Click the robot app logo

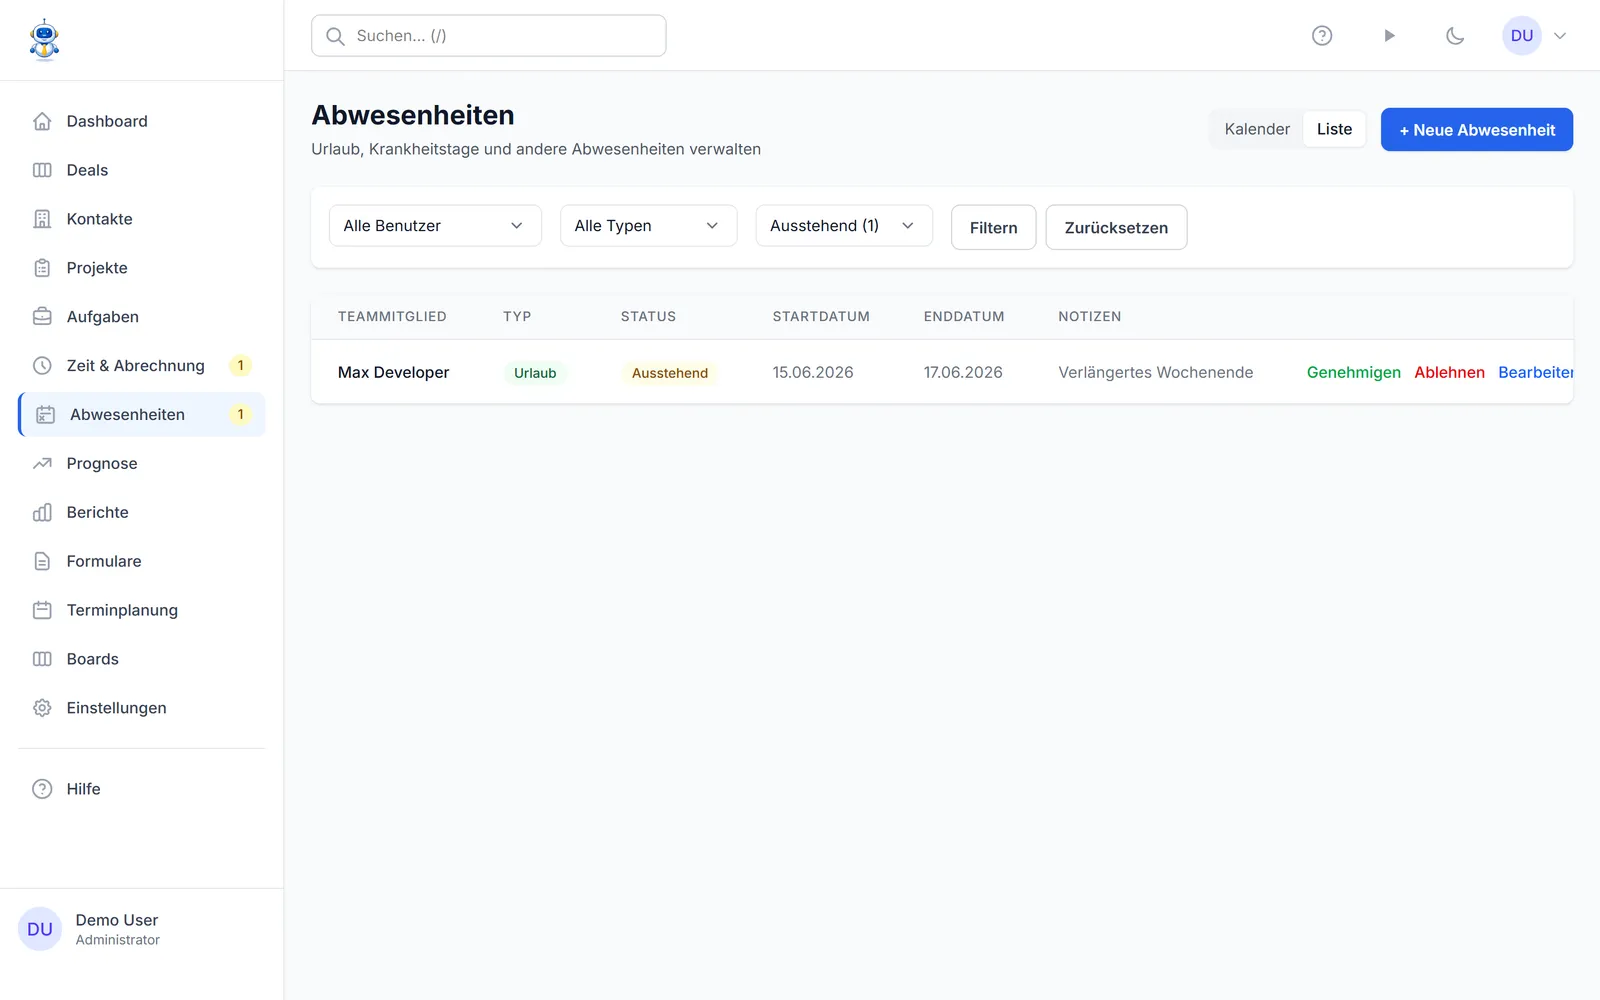44,40
